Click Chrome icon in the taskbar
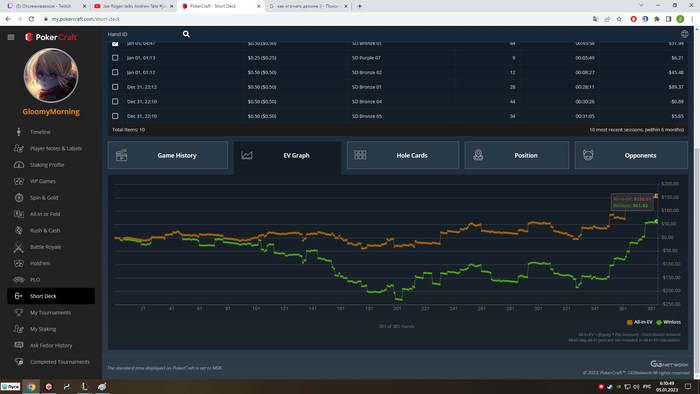 31,387
